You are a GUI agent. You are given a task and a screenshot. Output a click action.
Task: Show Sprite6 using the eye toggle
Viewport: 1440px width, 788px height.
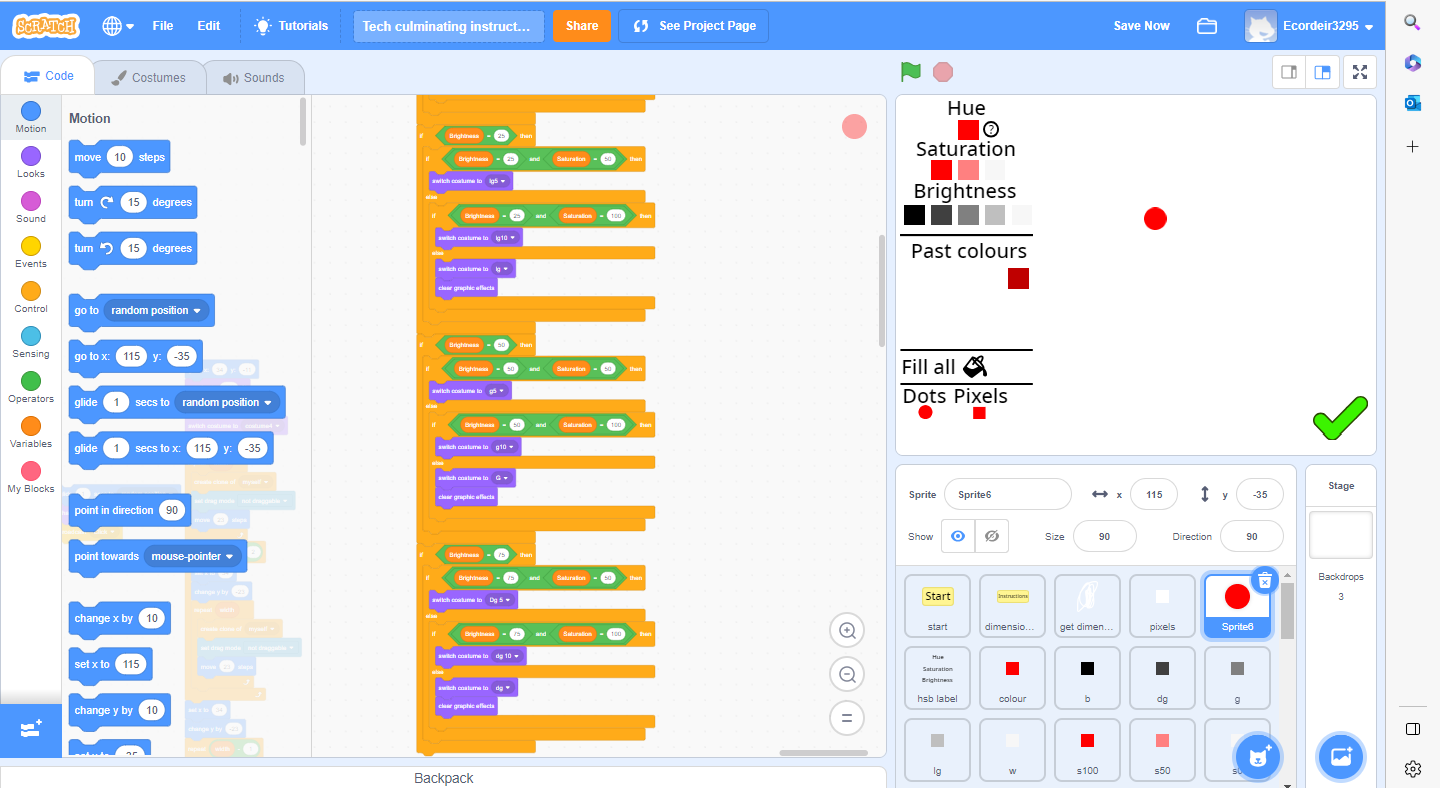point(957,536)
